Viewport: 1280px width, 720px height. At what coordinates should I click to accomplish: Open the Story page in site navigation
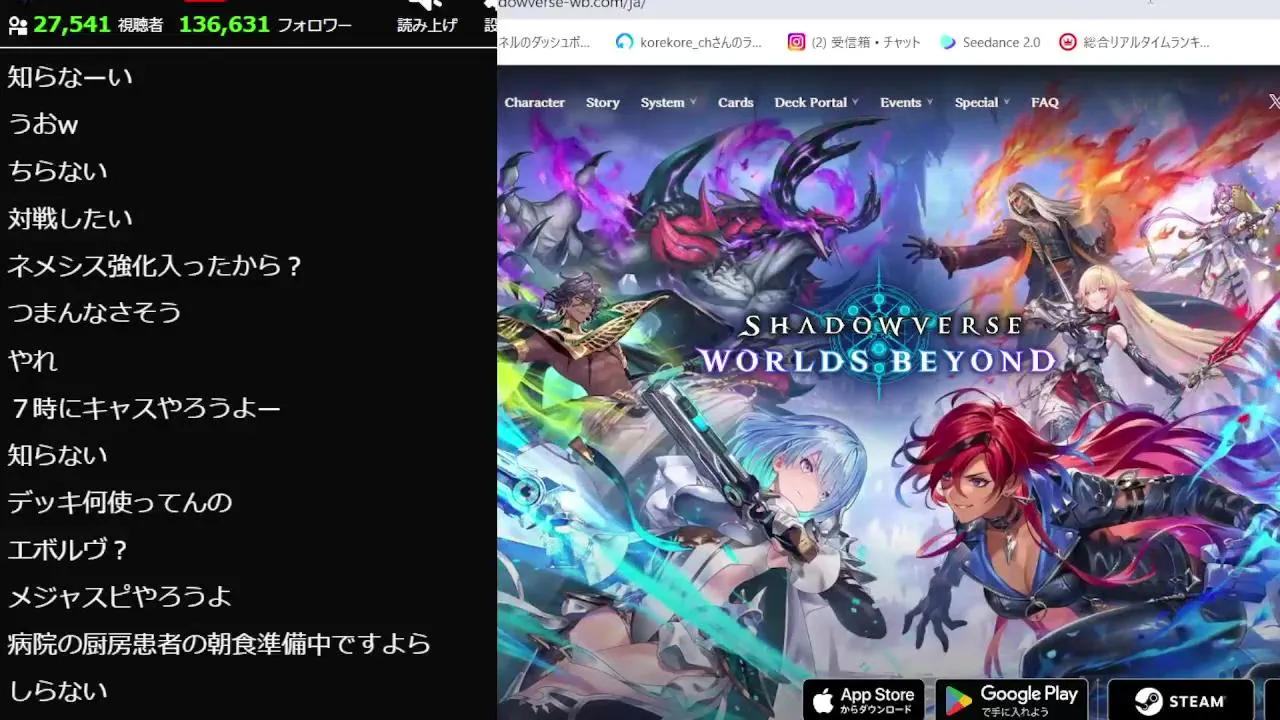pos(602,102)
